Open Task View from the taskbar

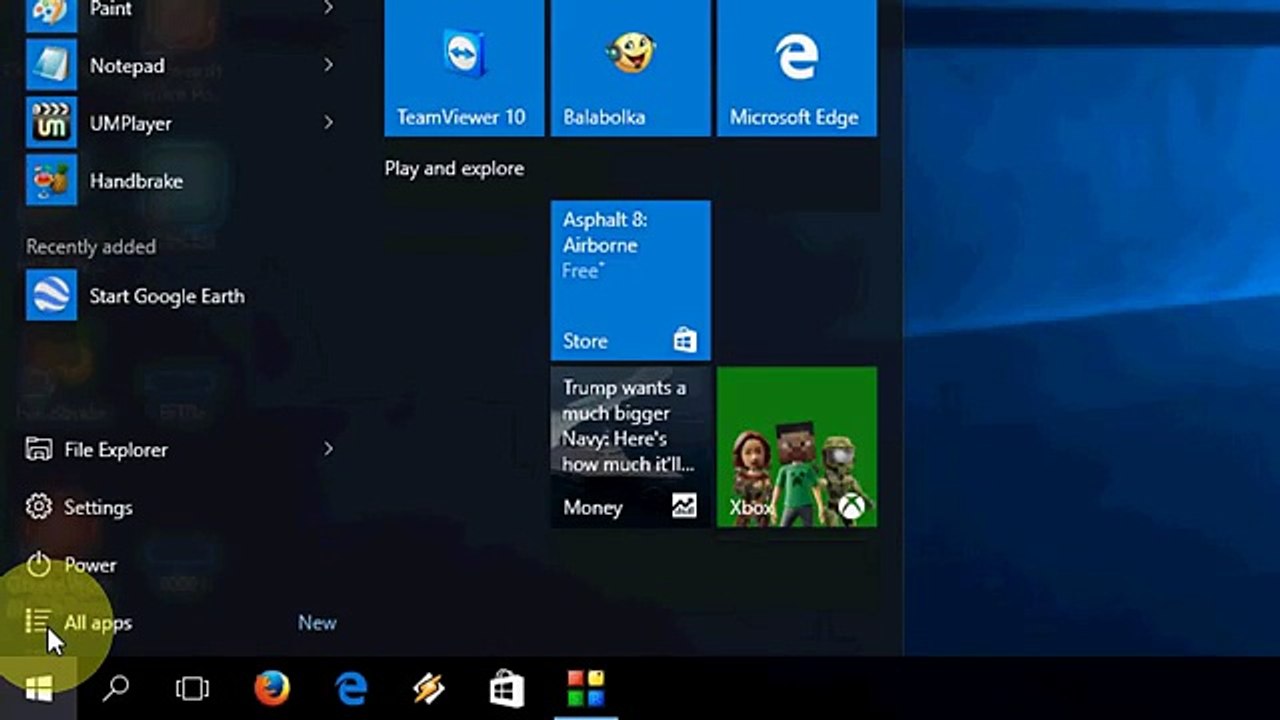click(x=192, y=688)
